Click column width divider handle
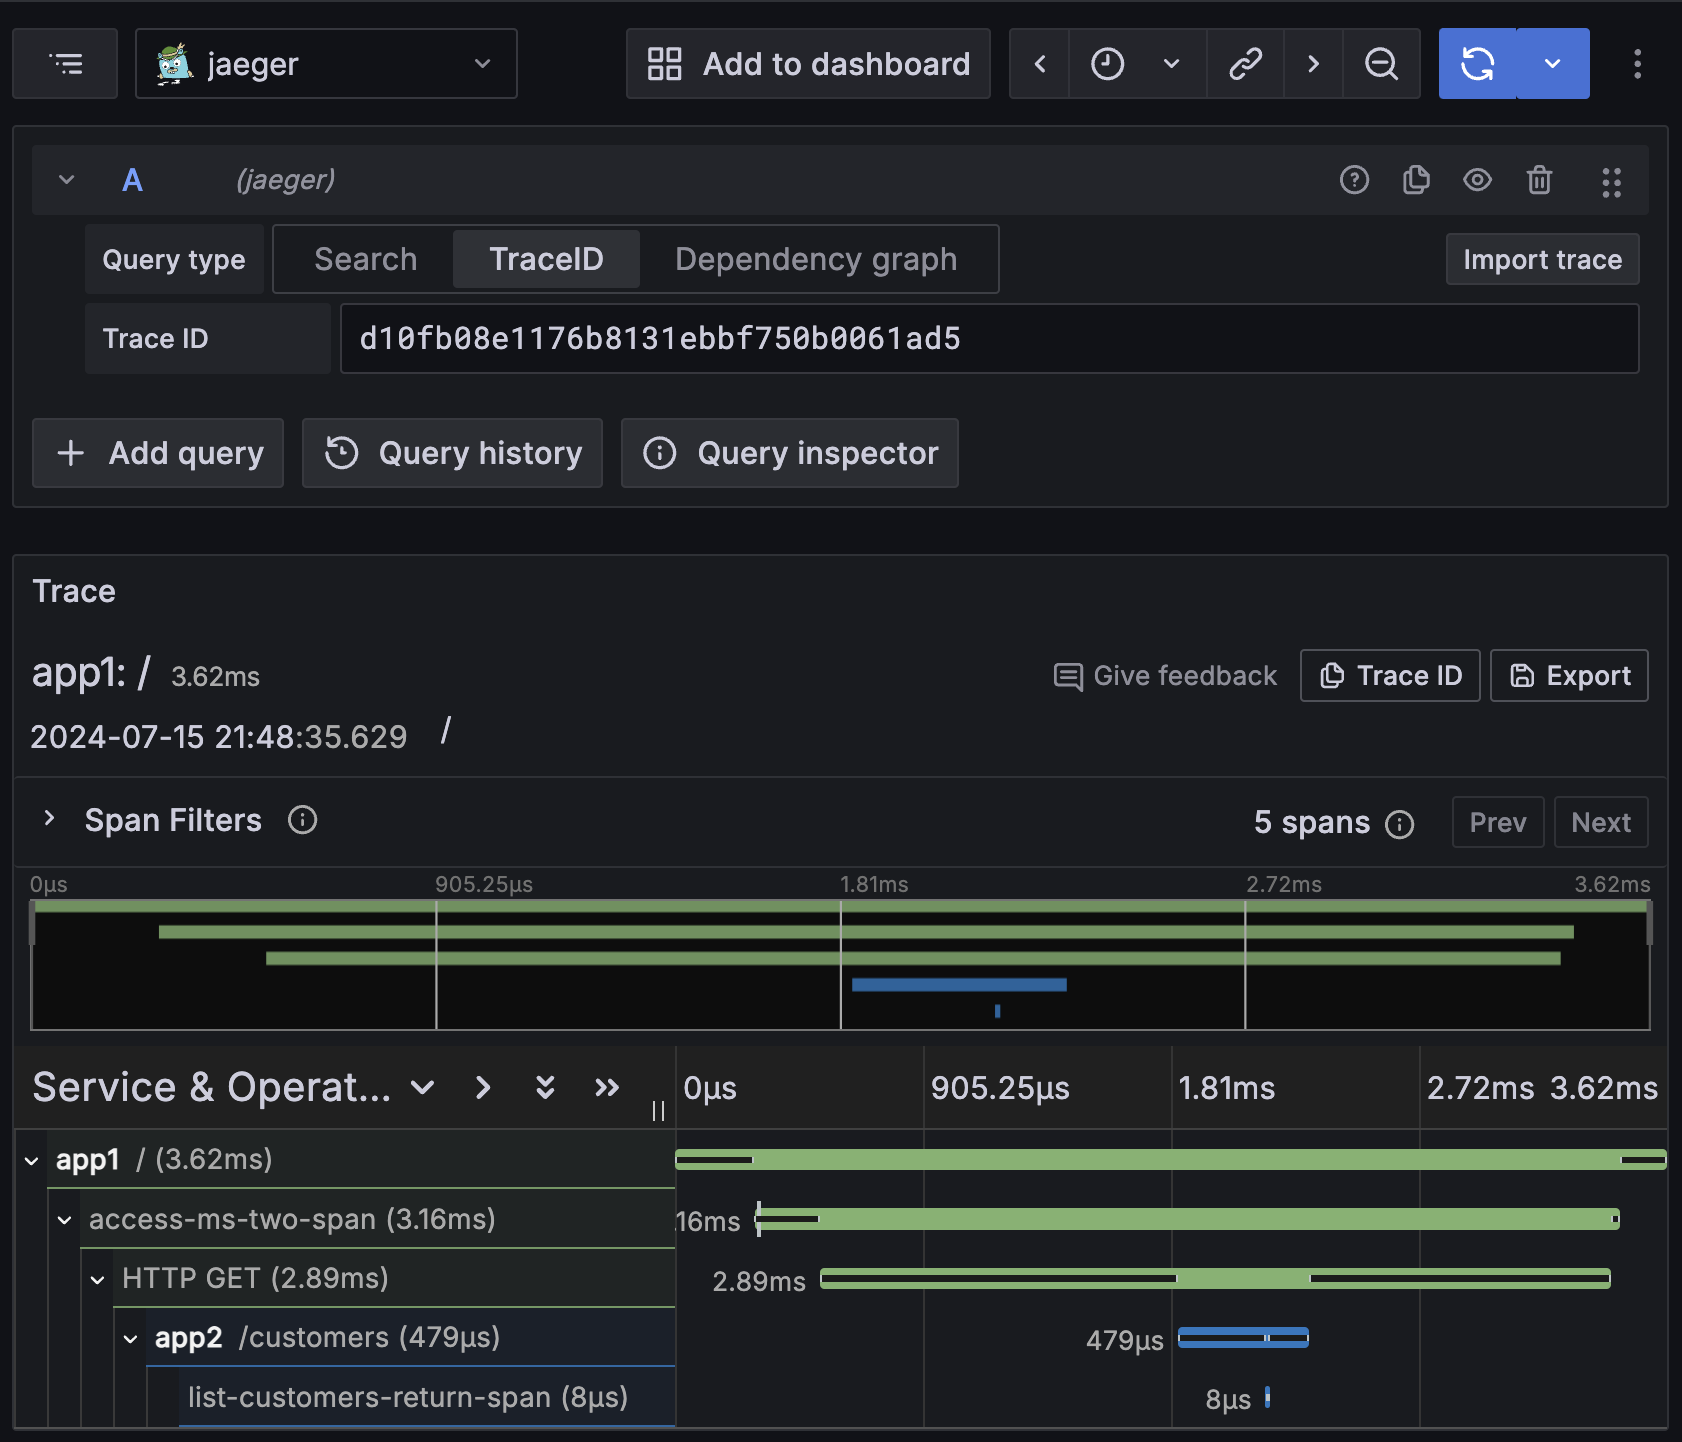1682x1442 pixels. 658,1111
